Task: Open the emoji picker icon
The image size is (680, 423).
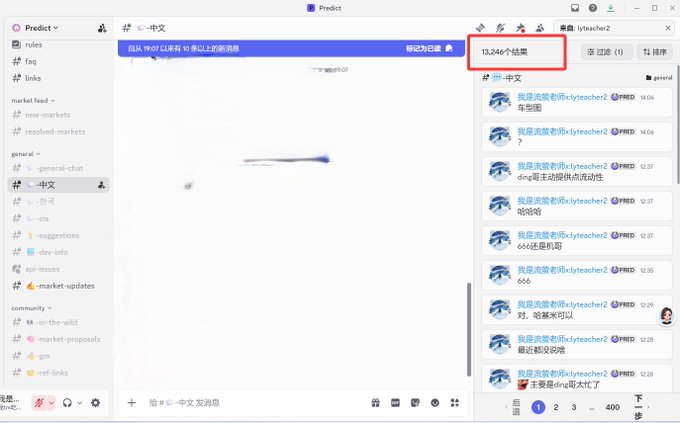Action: (x=435, y=403)
